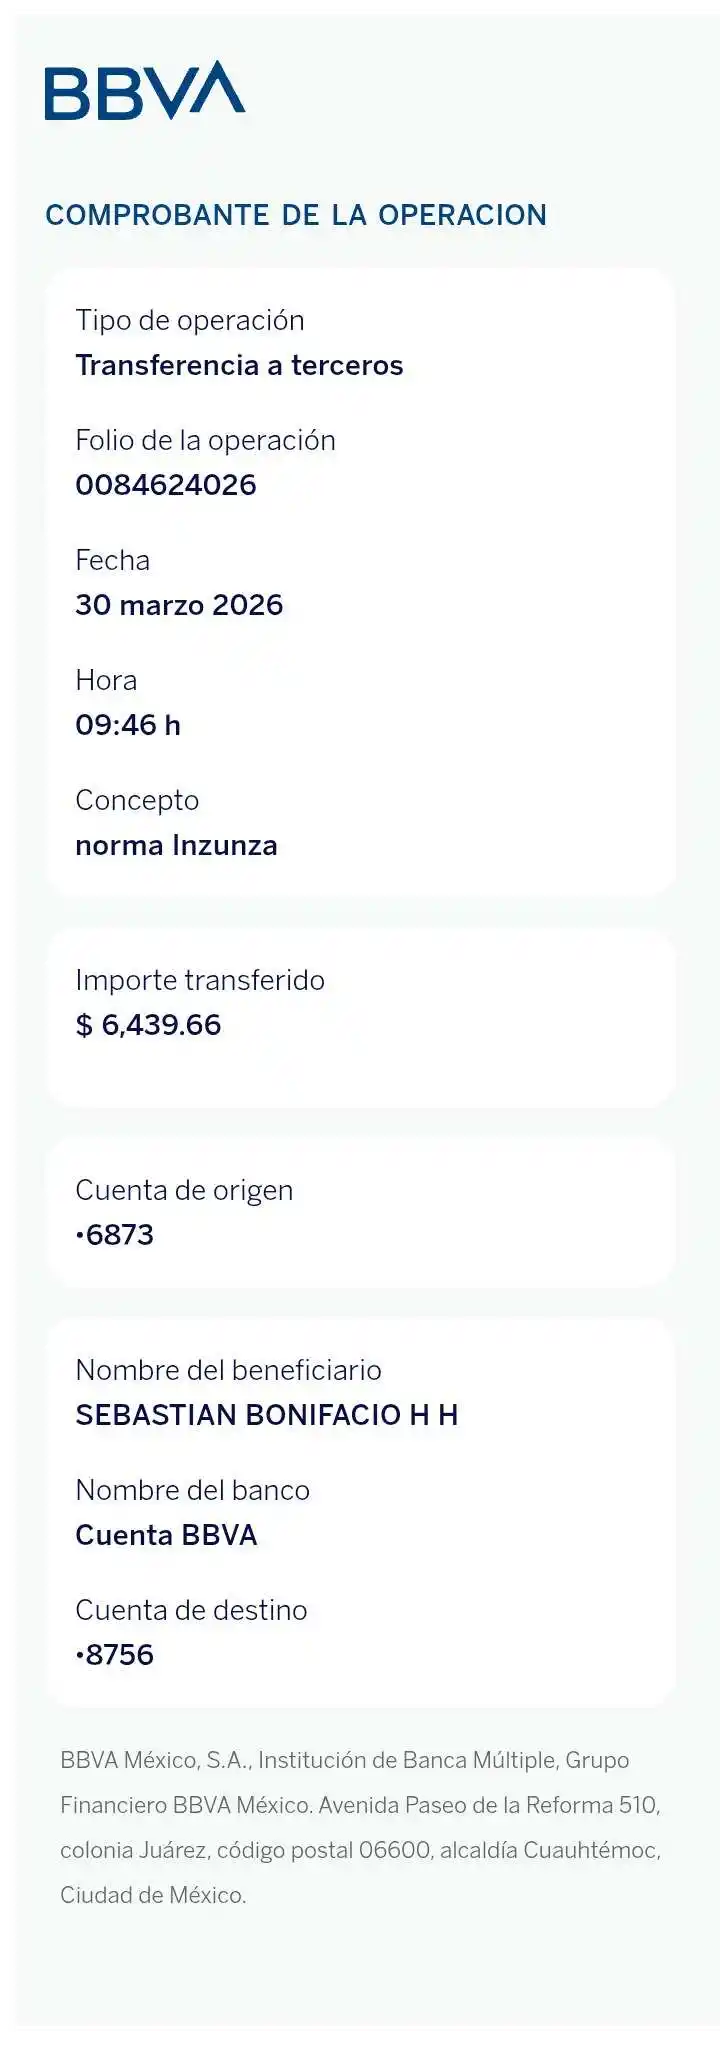The image size is (721, 2051).
Task: Select beneficiary name SEBASTIAN BONIFACIO H H
Action: point(266,1416)
